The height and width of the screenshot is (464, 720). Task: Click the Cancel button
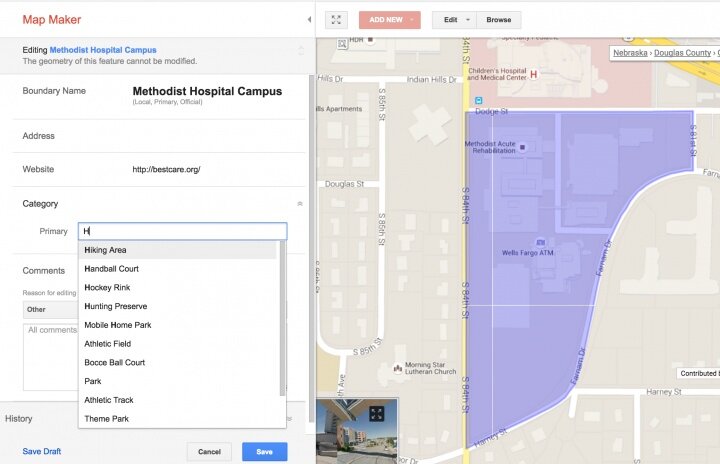(x=209, y=452)
